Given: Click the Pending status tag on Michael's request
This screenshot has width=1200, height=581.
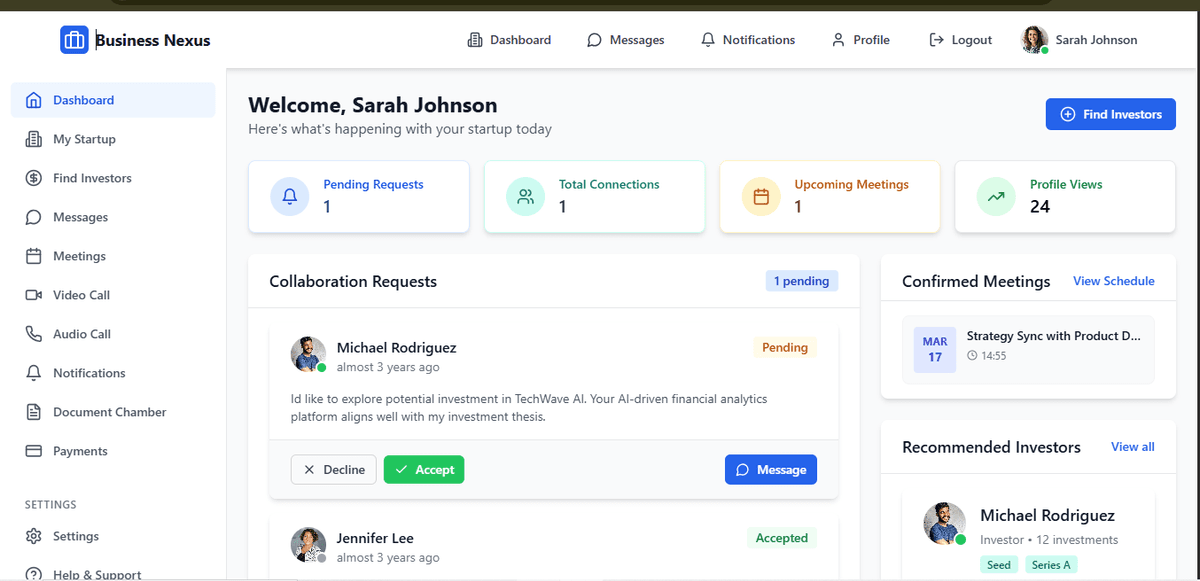Looking at the screenshot, I should point(785,347).
